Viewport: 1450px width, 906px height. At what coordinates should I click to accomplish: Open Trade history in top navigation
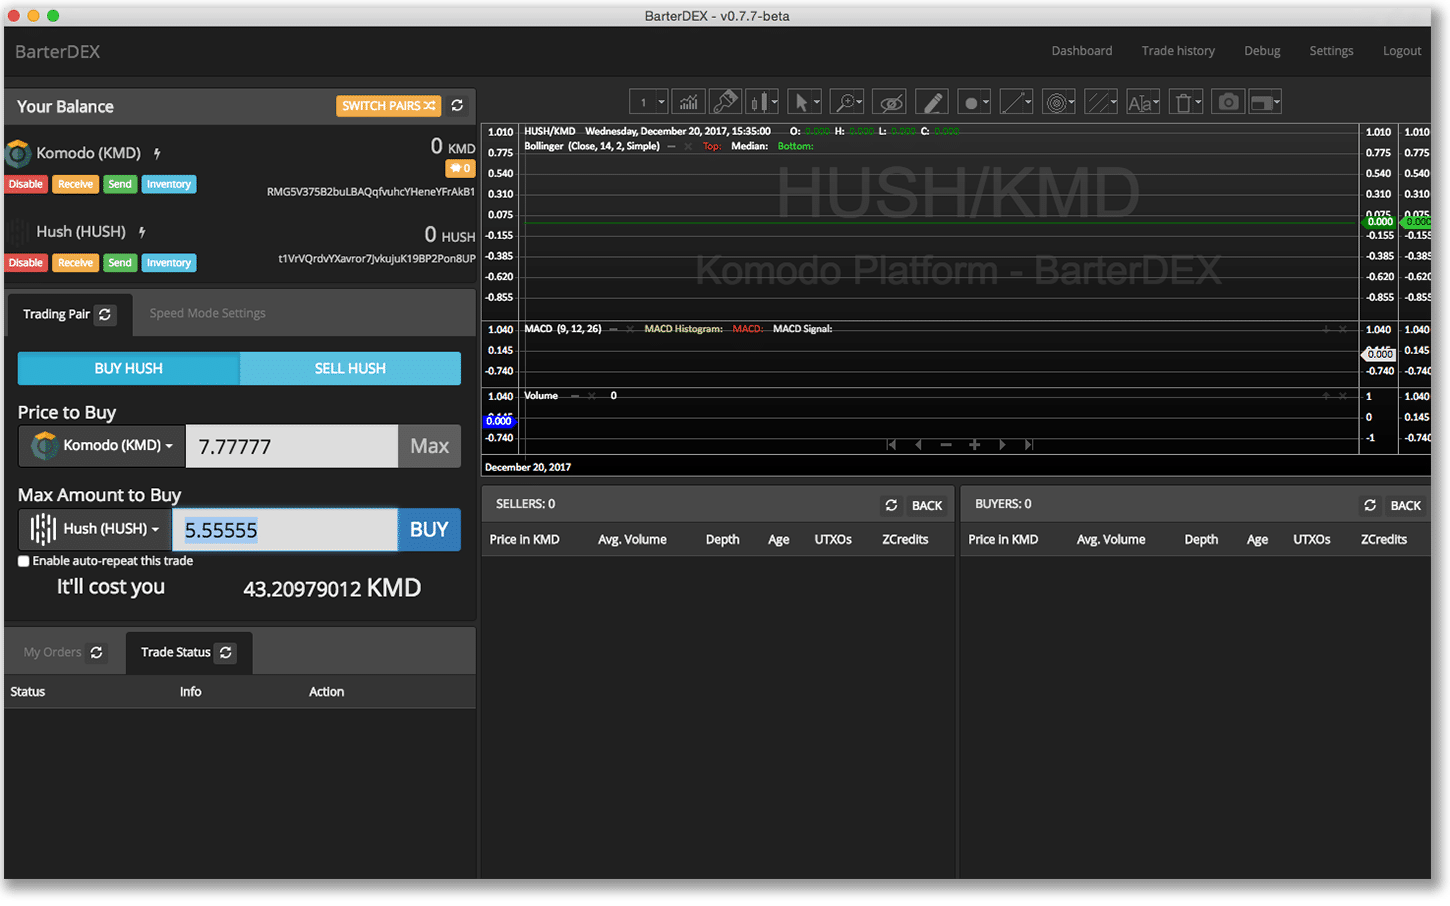coord(1178,51)
